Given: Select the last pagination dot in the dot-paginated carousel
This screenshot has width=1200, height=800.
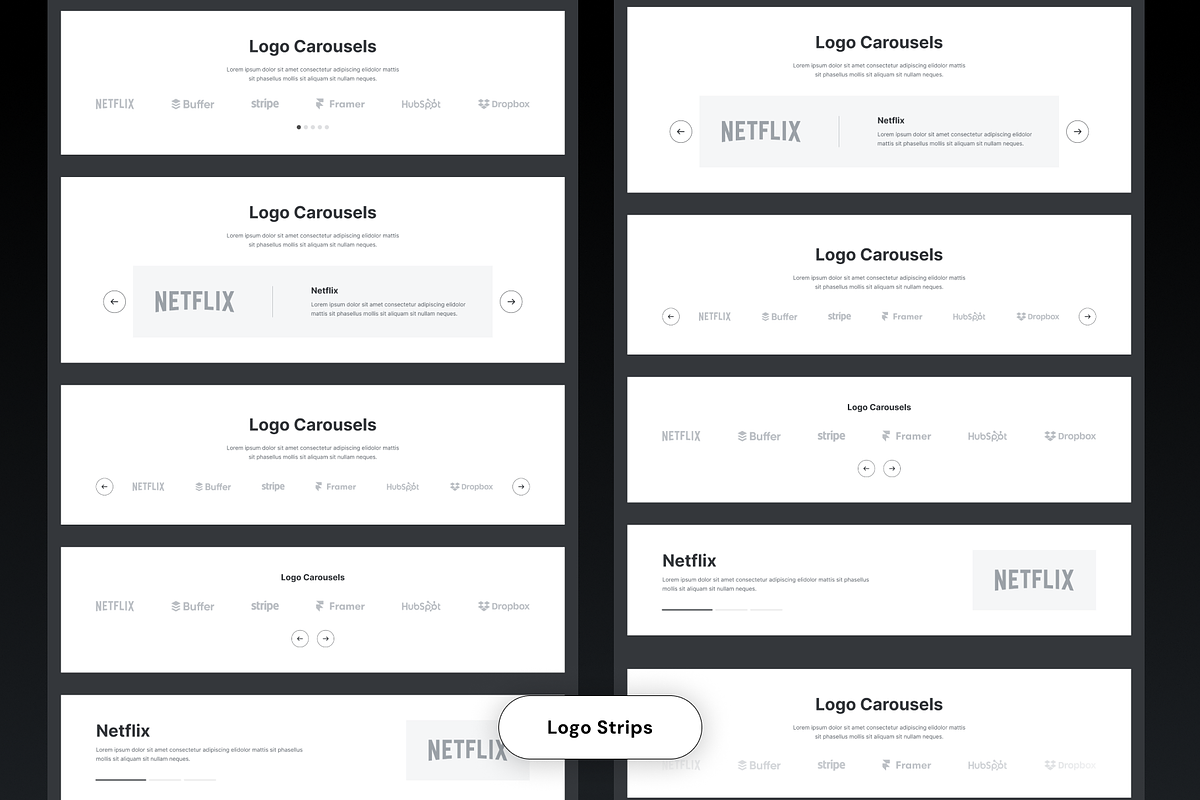Looking at the screenshot, I should pos(326,127).
